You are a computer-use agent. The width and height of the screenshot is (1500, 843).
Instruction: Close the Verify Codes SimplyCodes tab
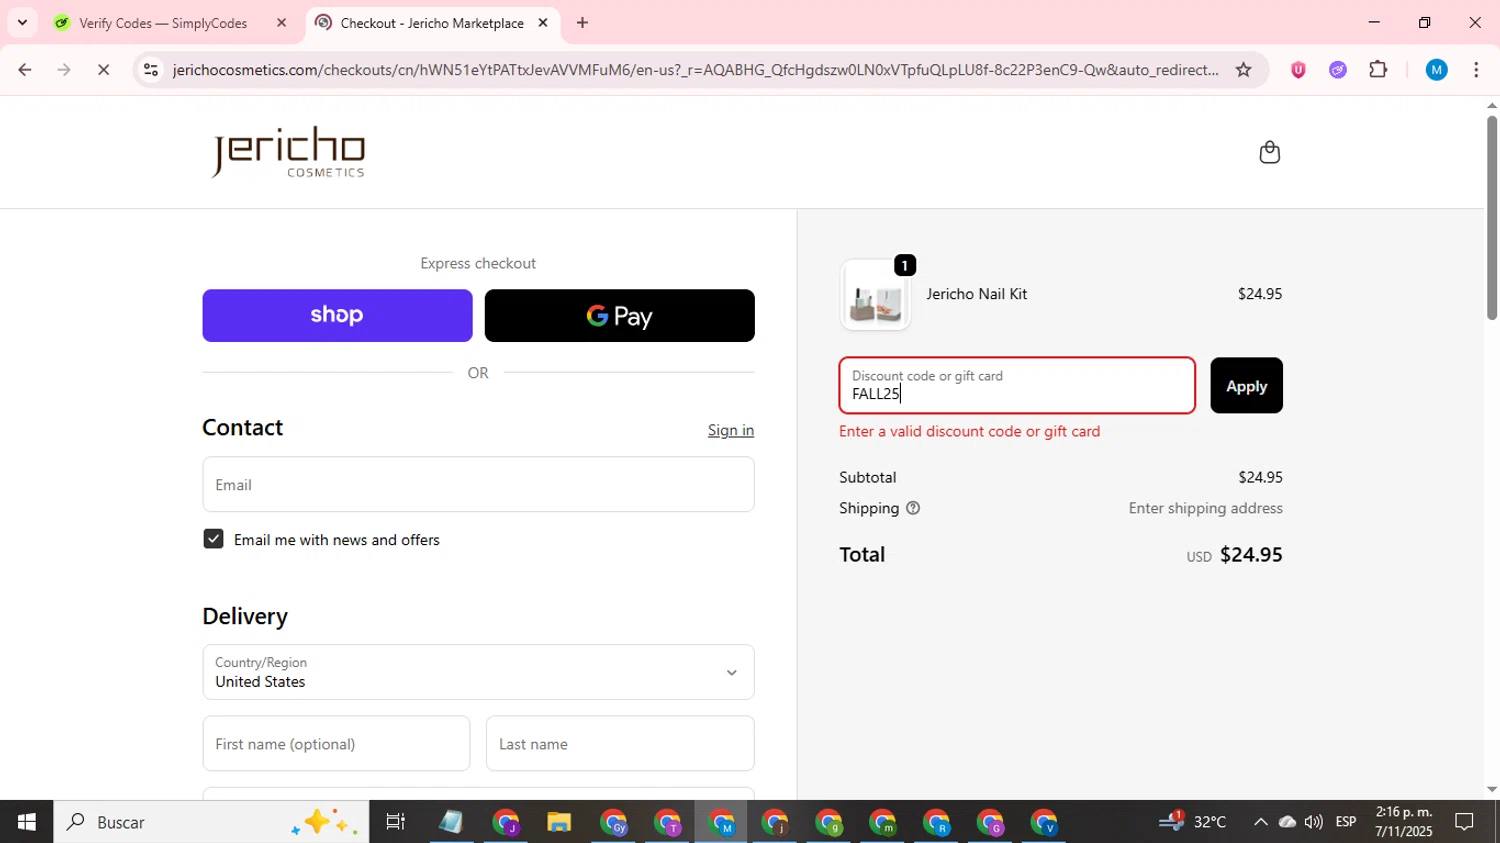click(281, 22)
